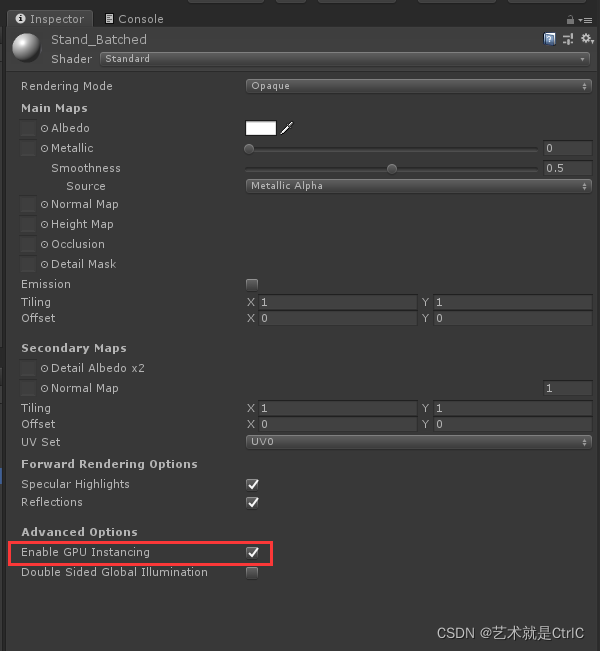The image size is (600, 651).
Task: Select the Inspector tab
Action: pos(50,19)
